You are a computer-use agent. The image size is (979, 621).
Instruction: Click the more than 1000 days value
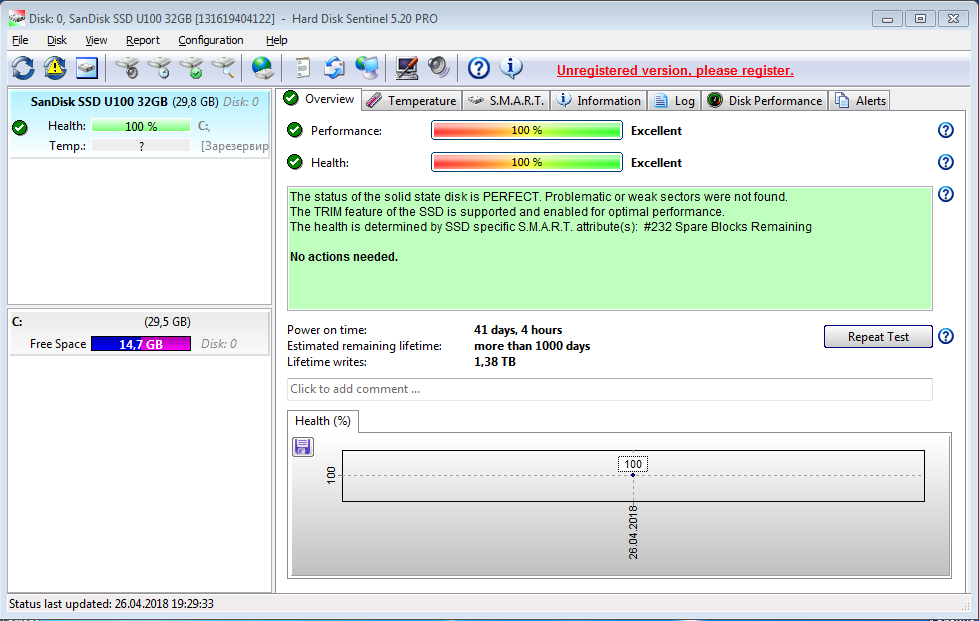tap(532, 346)
